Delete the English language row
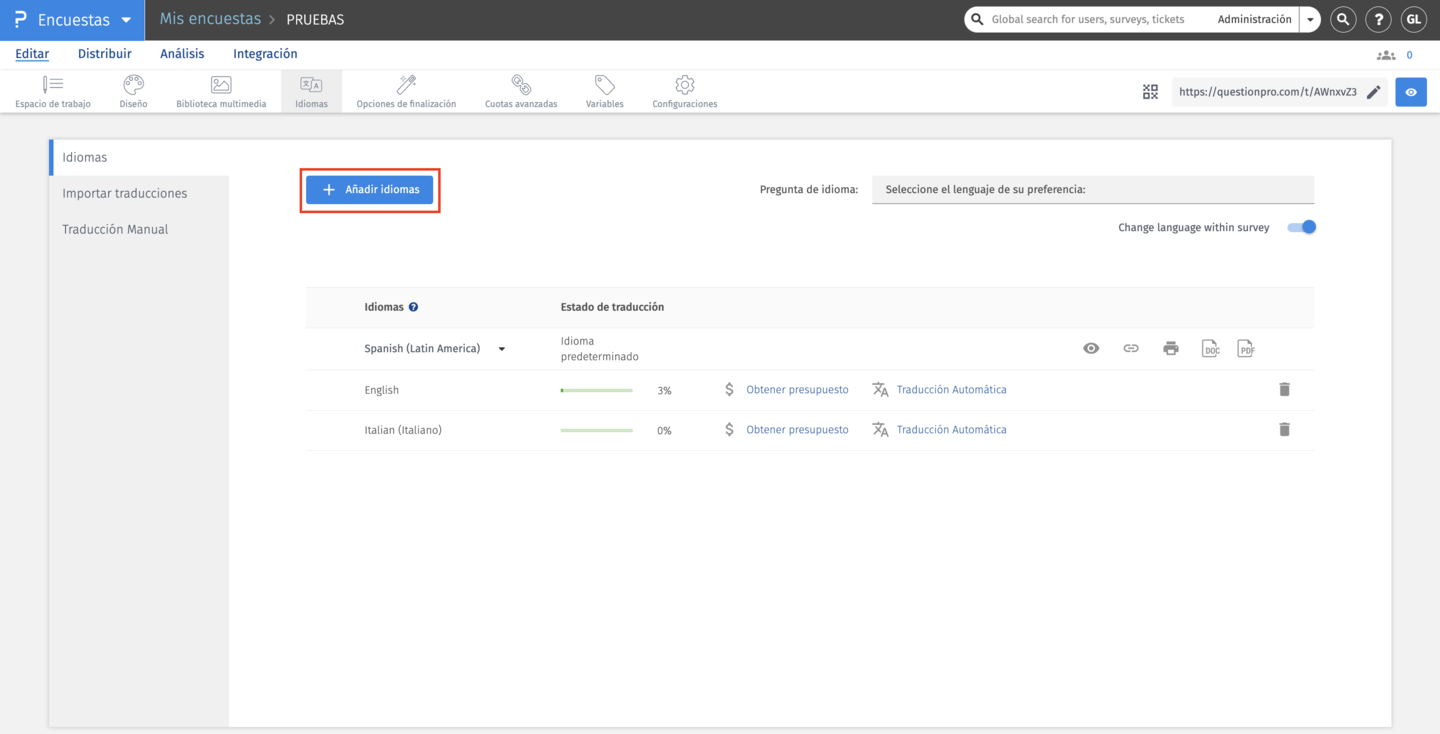This screenshot has height=734, width=1440. pos(1285,389)
